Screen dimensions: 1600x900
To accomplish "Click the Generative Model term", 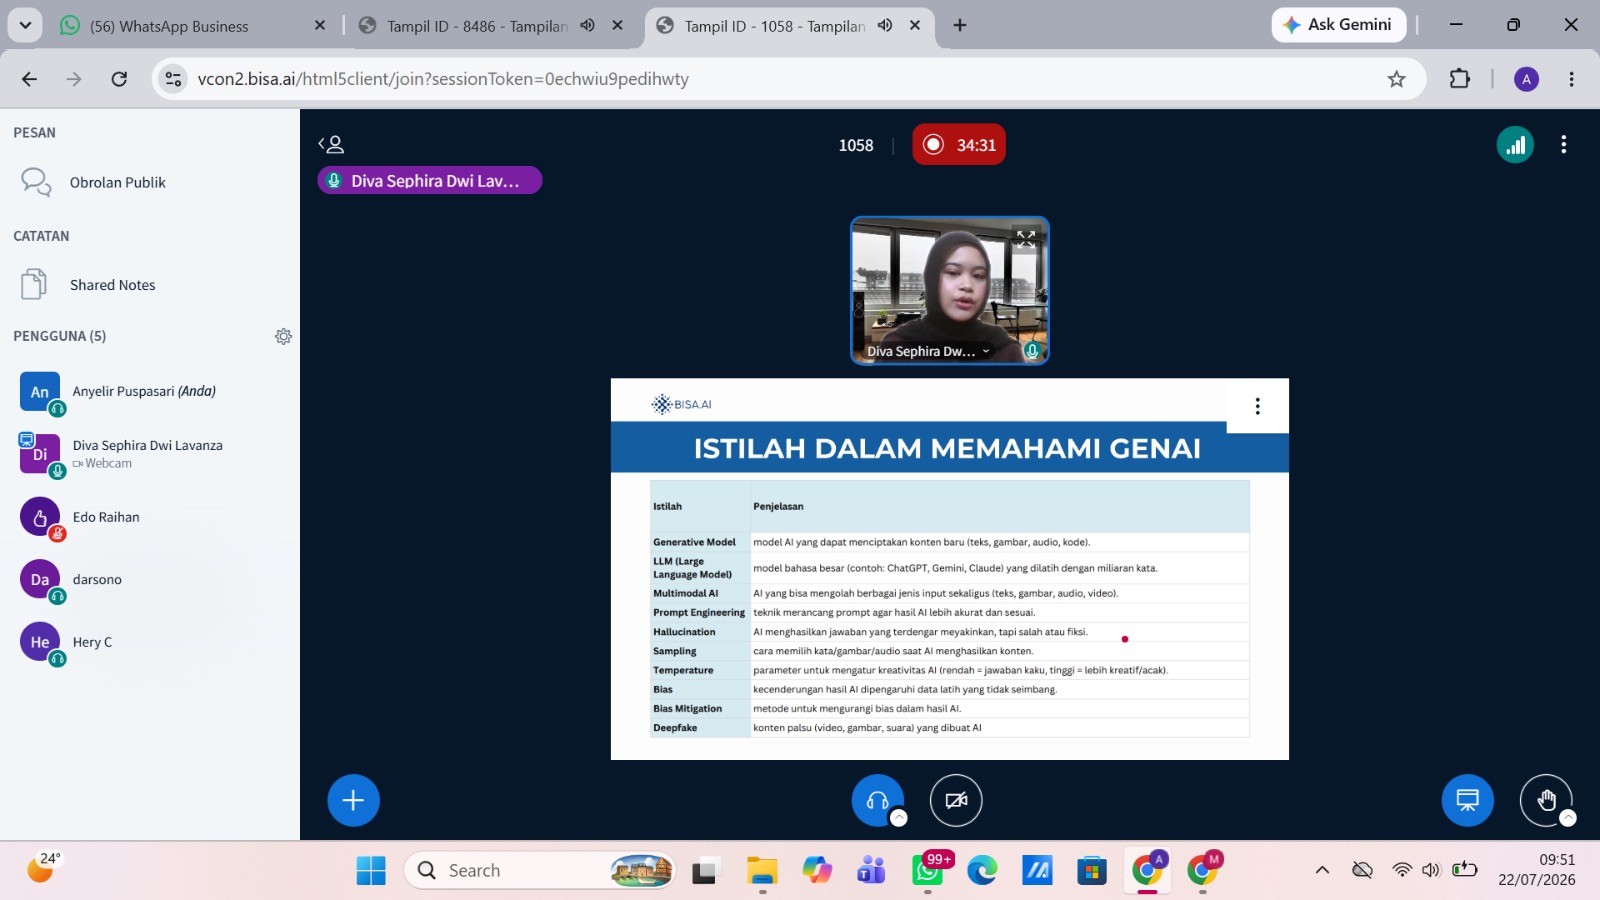I will (694, 542).
